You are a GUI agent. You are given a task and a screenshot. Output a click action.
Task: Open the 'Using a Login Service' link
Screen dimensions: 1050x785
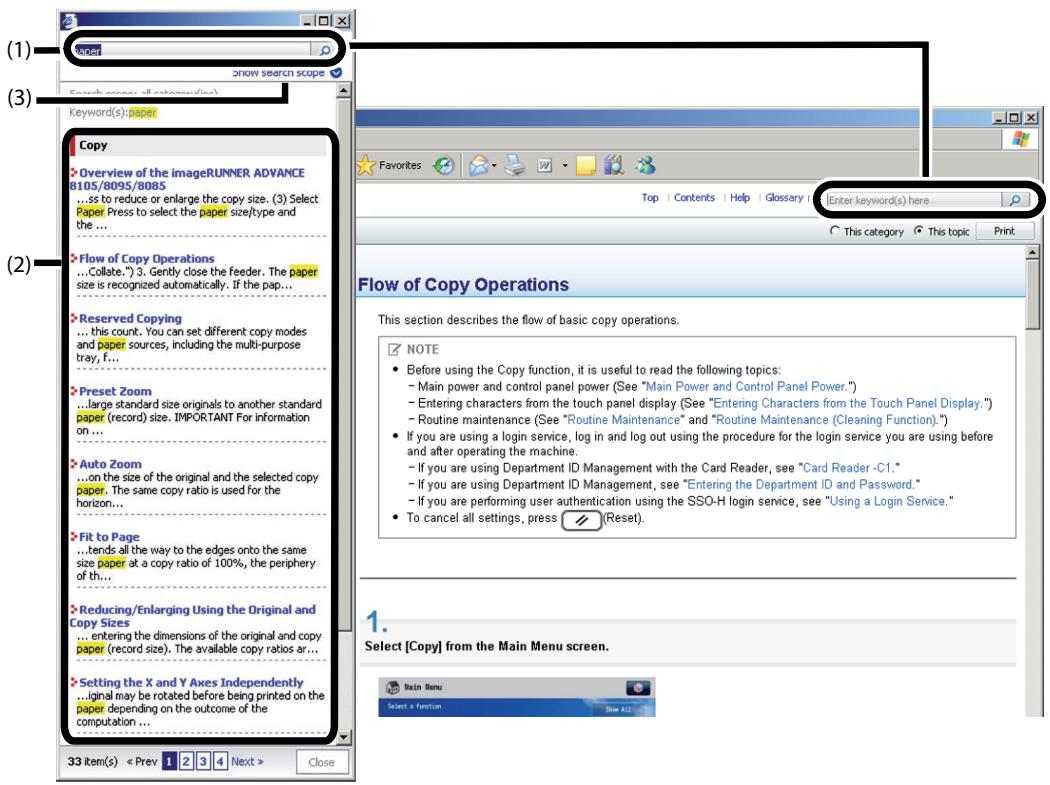(x=889, y=501)
